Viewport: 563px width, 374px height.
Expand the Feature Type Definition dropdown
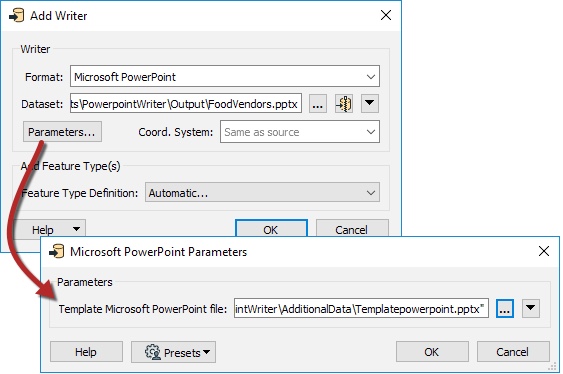262,193
